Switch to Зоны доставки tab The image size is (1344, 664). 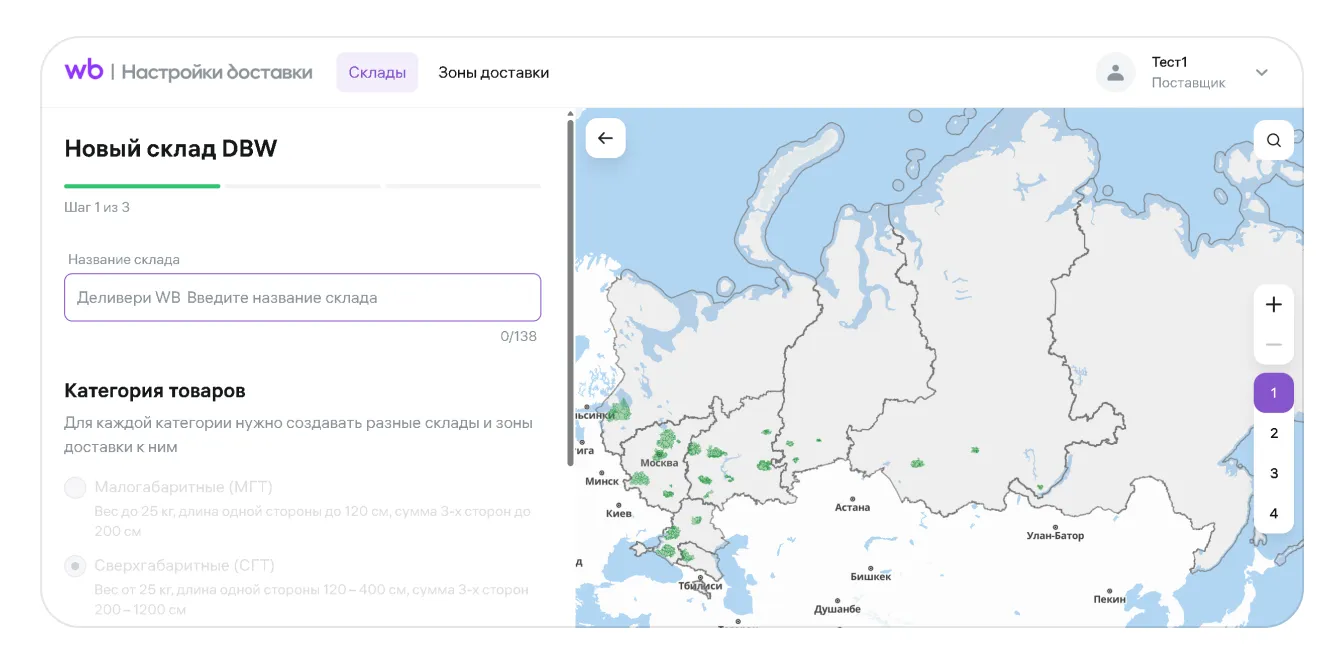[494, 72]
